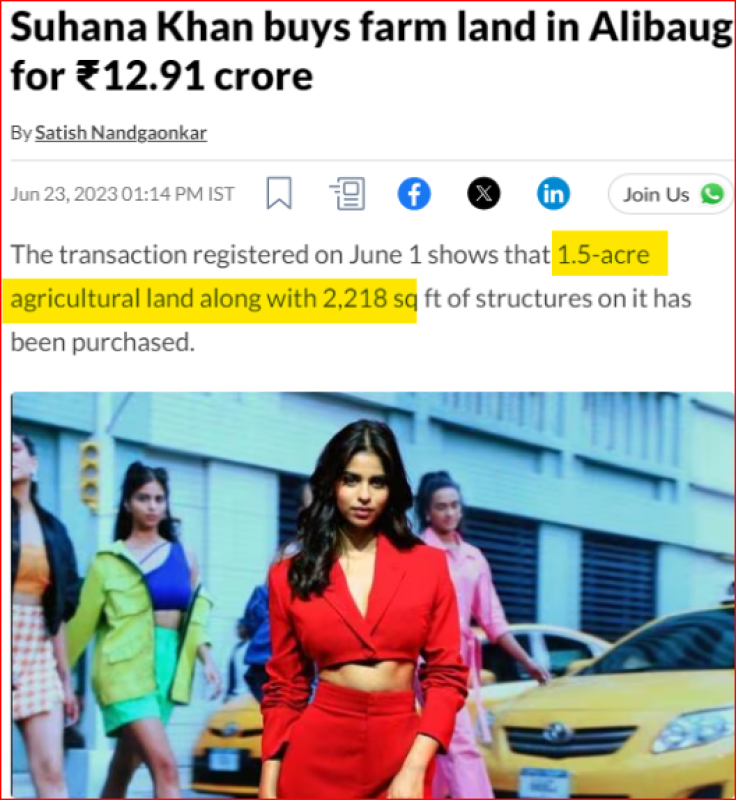Click the text 'ft of structures on it has'

click(557, 298)
